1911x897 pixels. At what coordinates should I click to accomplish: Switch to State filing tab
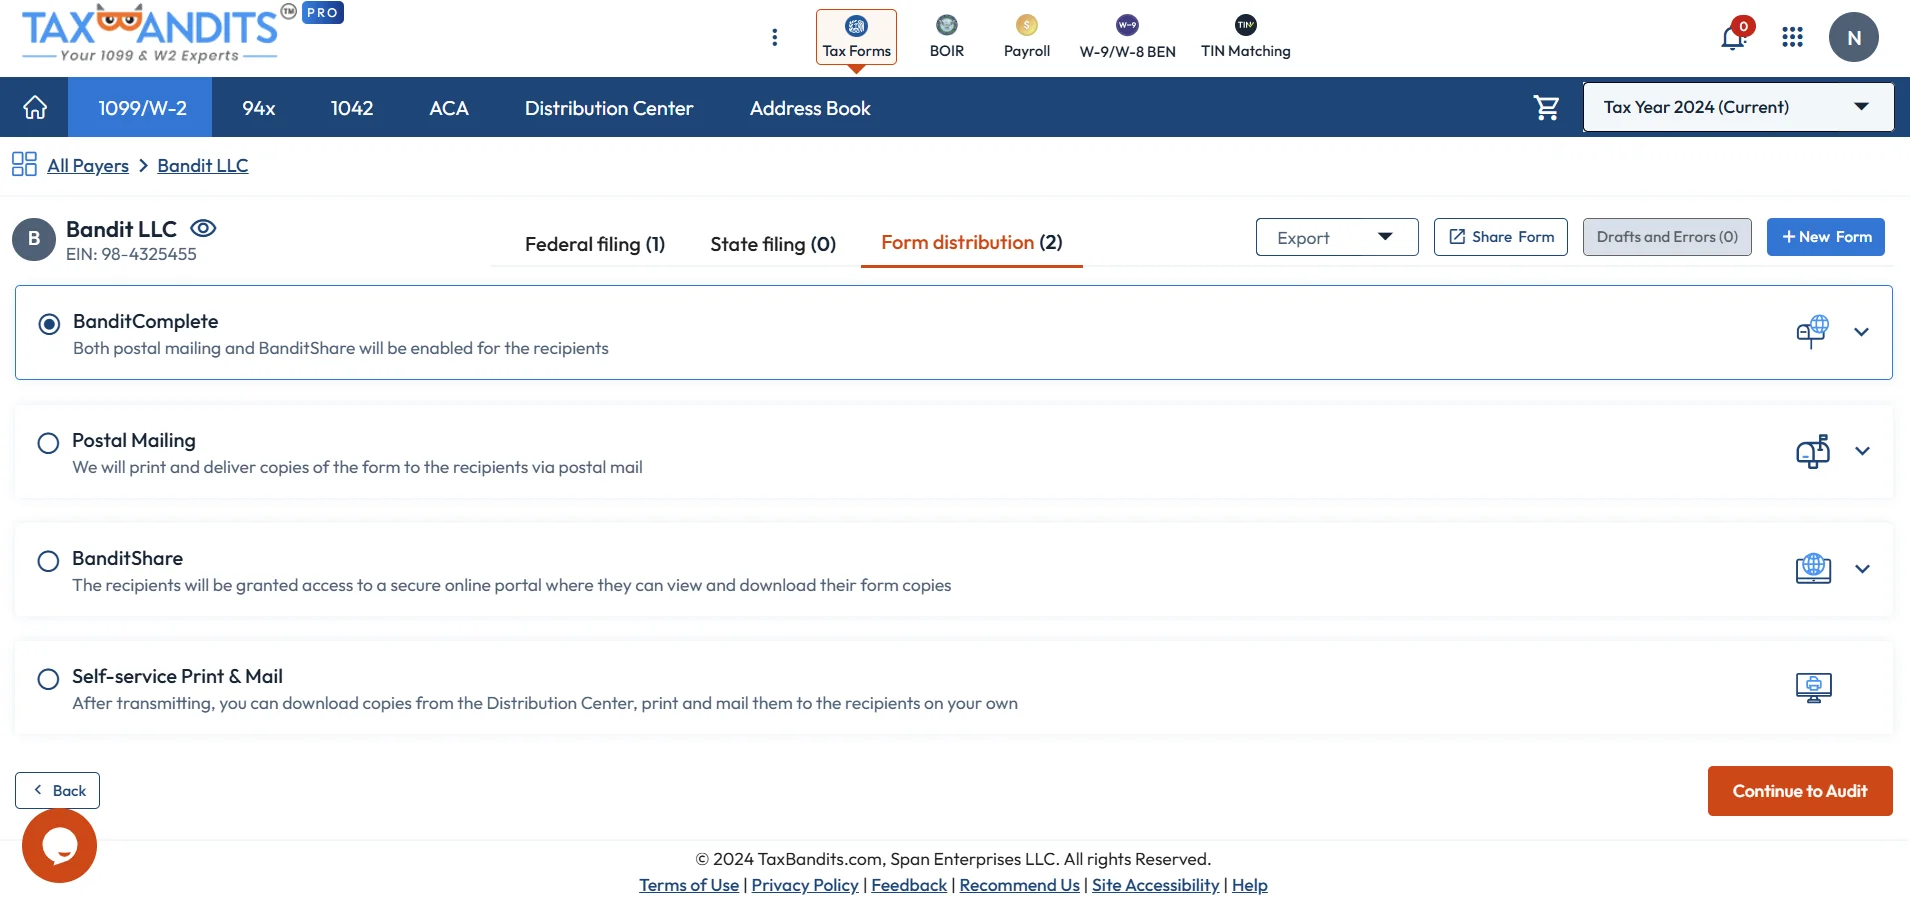pyautogui.click(x=773, y=244)
